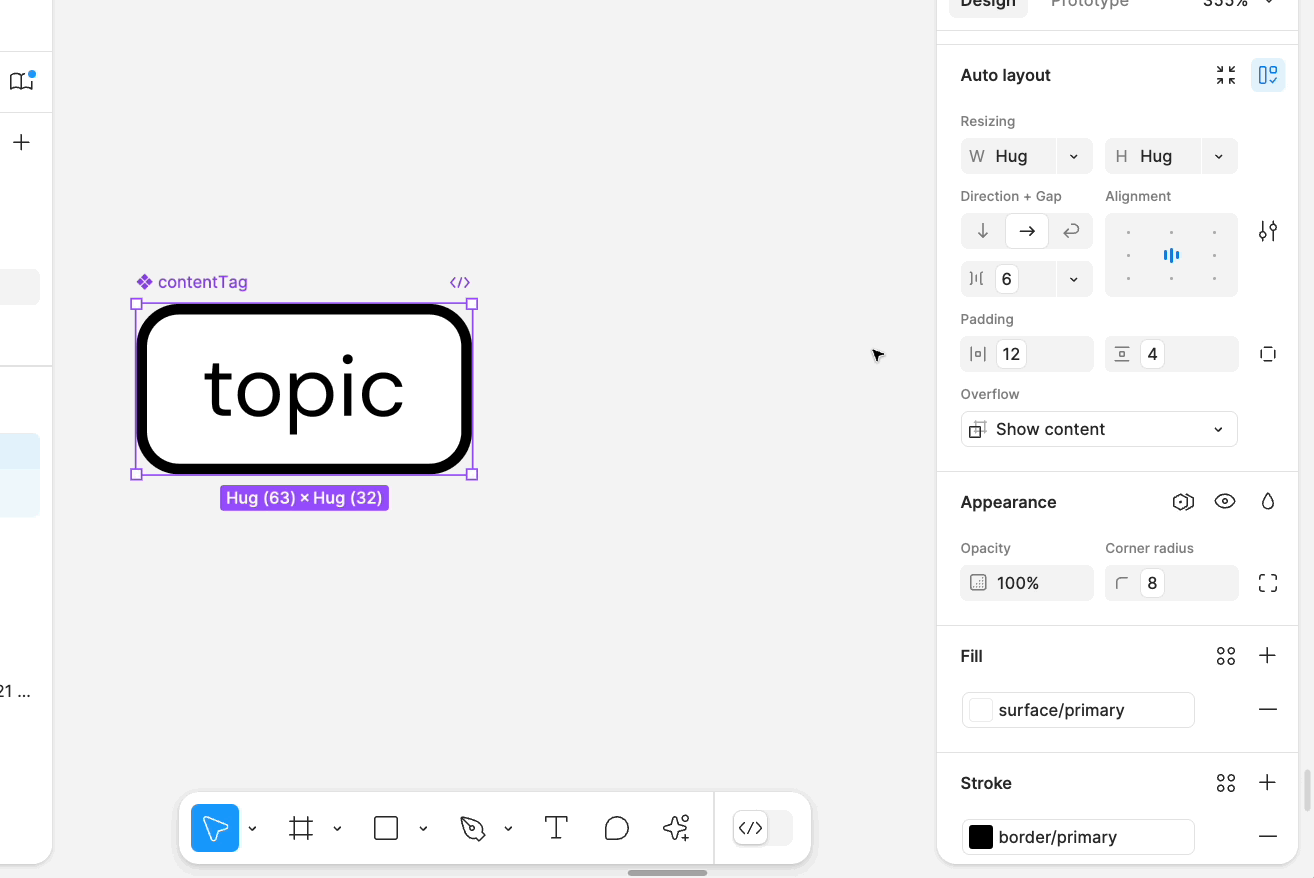Click the plus icon in the left panel

click(21, 142)
